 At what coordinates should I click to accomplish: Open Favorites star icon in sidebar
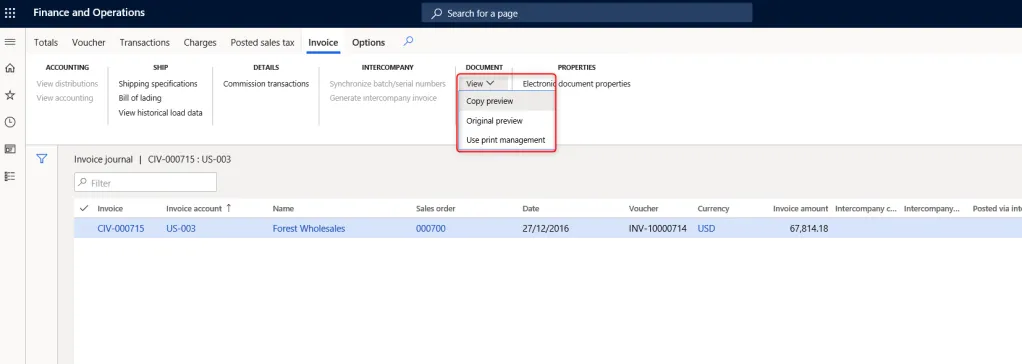pos(10,95)
